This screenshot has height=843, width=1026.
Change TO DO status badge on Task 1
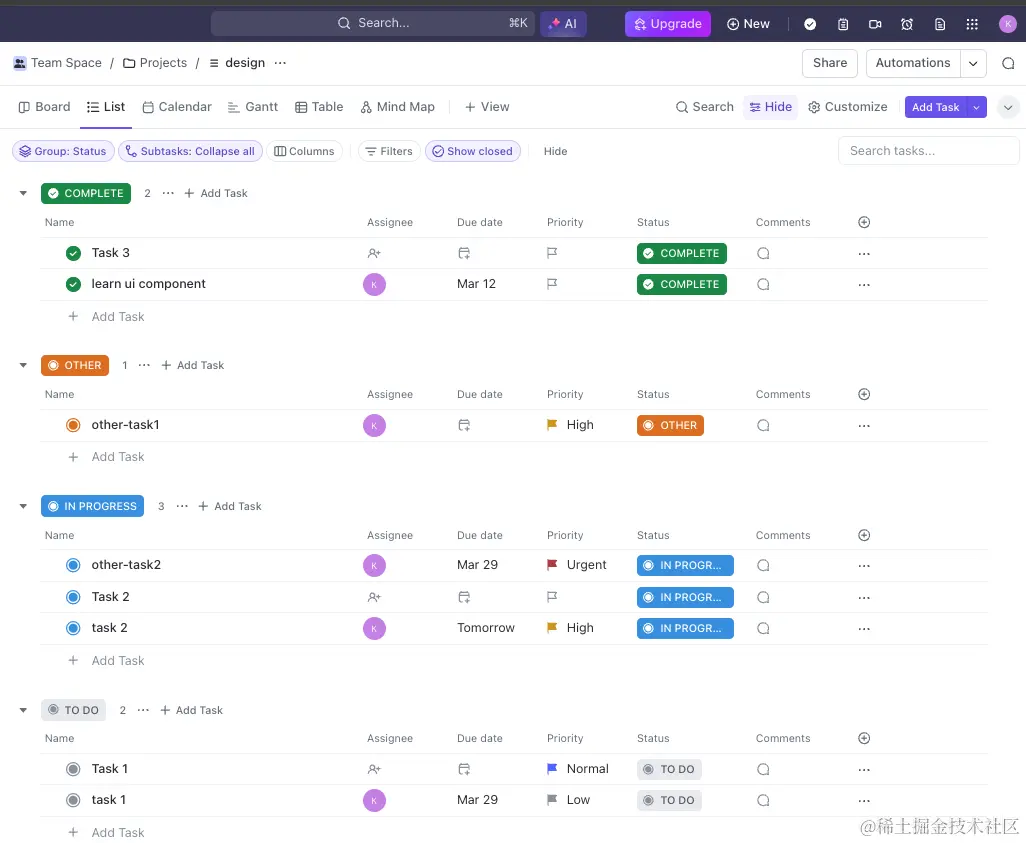tap(669, 769)
